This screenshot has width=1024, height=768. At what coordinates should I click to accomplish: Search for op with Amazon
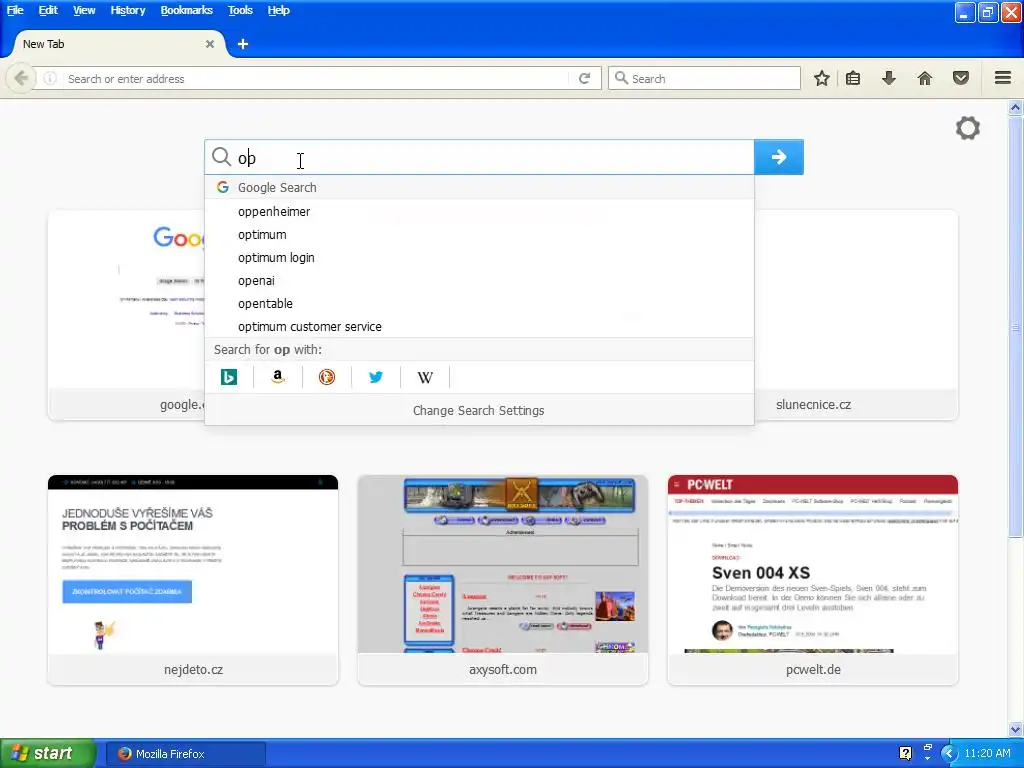278,377
